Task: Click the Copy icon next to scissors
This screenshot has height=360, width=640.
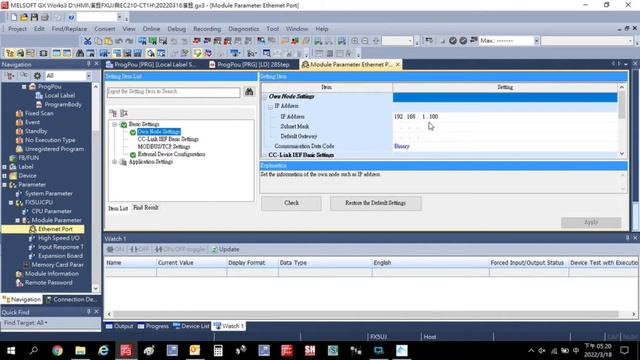Action: coord(98,41)
